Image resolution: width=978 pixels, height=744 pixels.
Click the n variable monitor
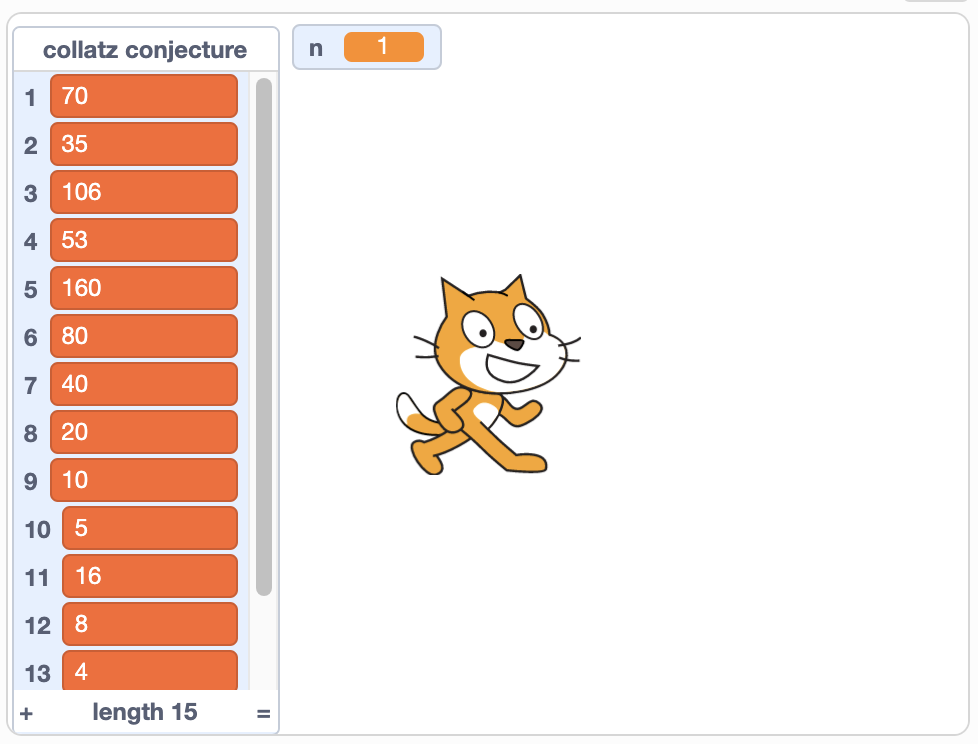366,47
